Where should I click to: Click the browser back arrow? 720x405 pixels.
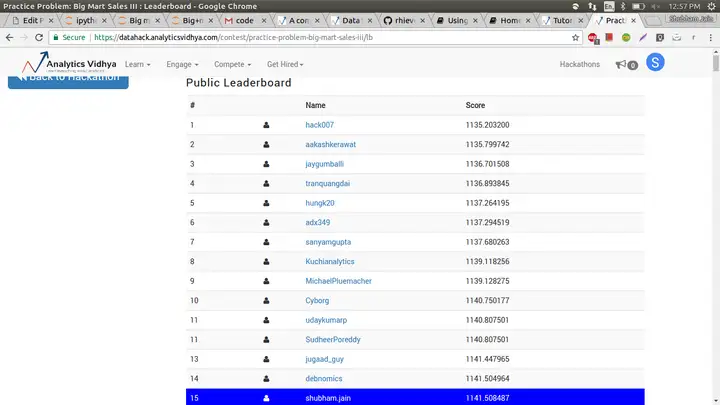(10, 38)
